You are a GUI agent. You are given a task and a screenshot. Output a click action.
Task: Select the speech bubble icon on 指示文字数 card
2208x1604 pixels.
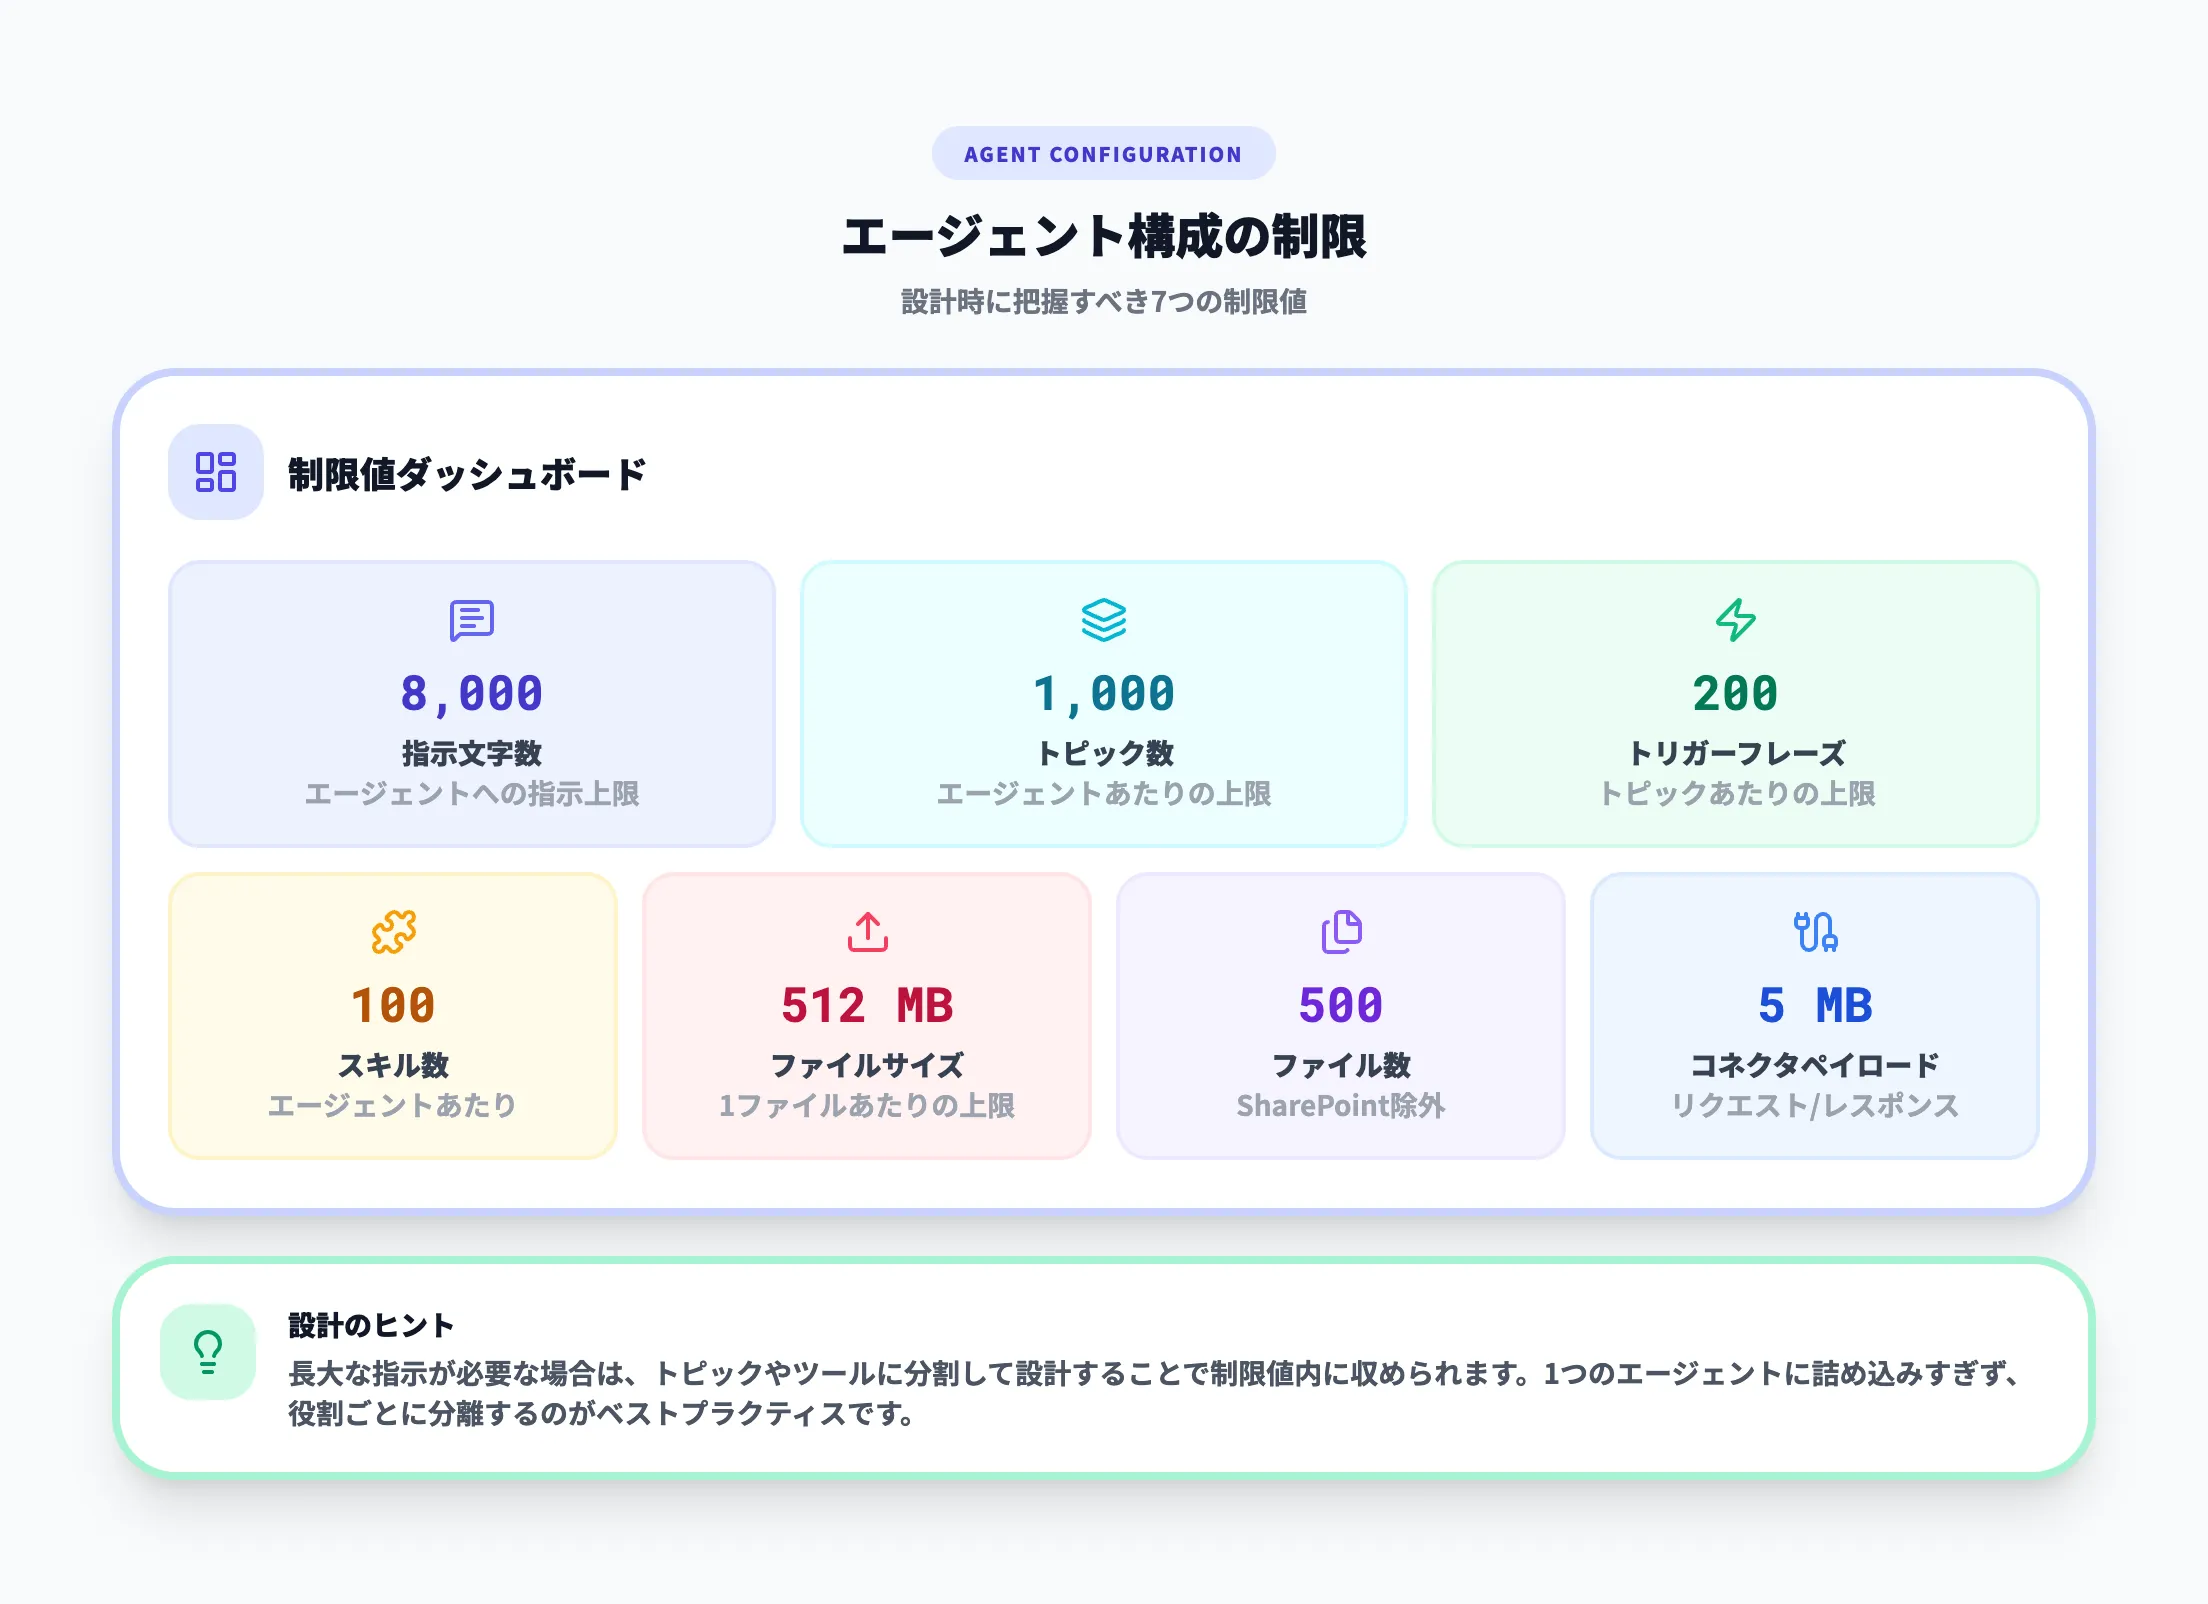tap(470, 619)
